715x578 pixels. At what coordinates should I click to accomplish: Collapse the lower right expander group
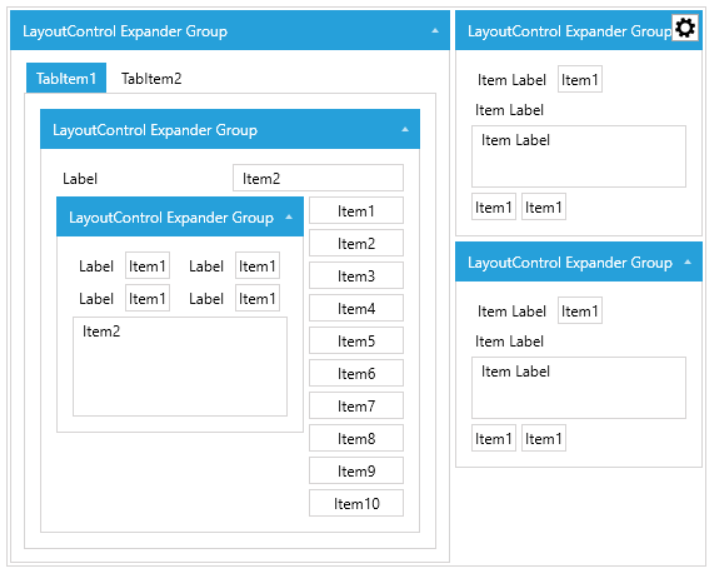pos(687,262)
